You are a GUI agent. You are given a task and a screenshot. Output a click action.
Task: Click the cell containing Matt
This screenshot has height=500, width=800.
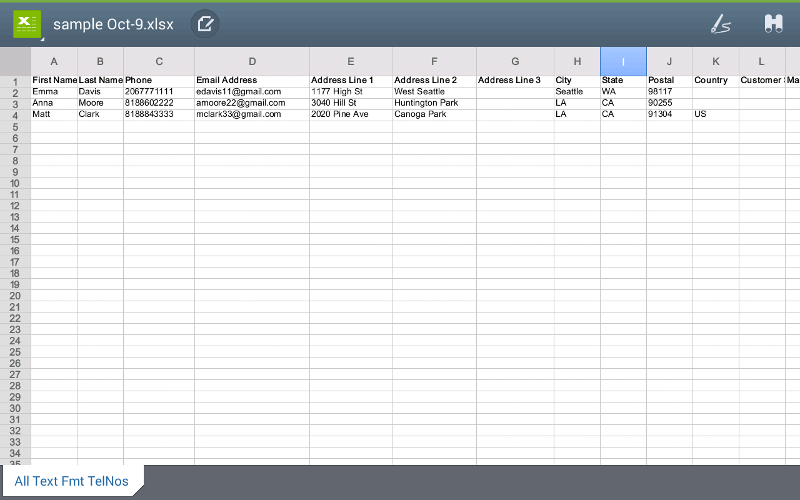click(54, 114)
